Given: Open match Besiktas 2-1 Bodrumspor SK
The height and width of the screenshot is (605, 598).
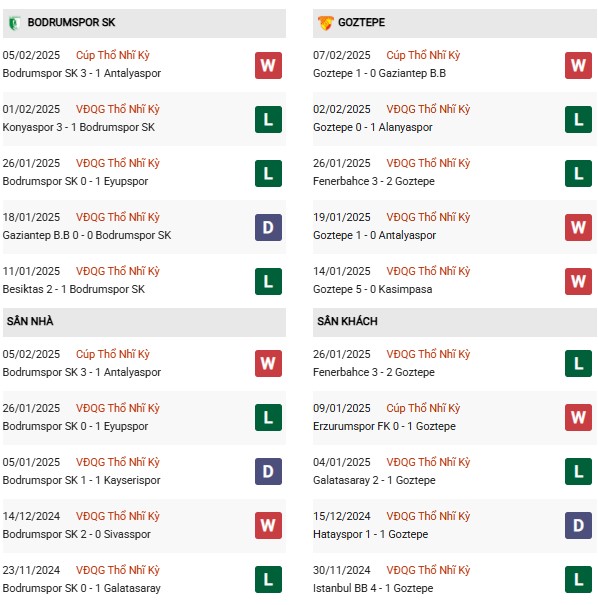Looking at the screenshot, I should pyautogui.click(x=74, y=289).
